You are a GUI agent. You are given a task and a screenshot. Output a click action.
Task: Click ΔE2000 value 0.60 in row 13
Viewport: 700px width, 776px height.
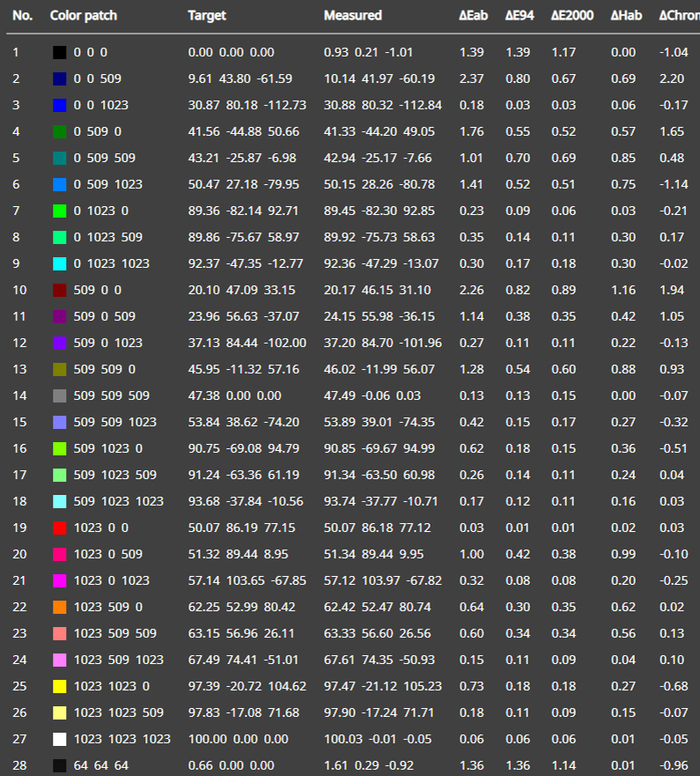(x=563, y=369)
